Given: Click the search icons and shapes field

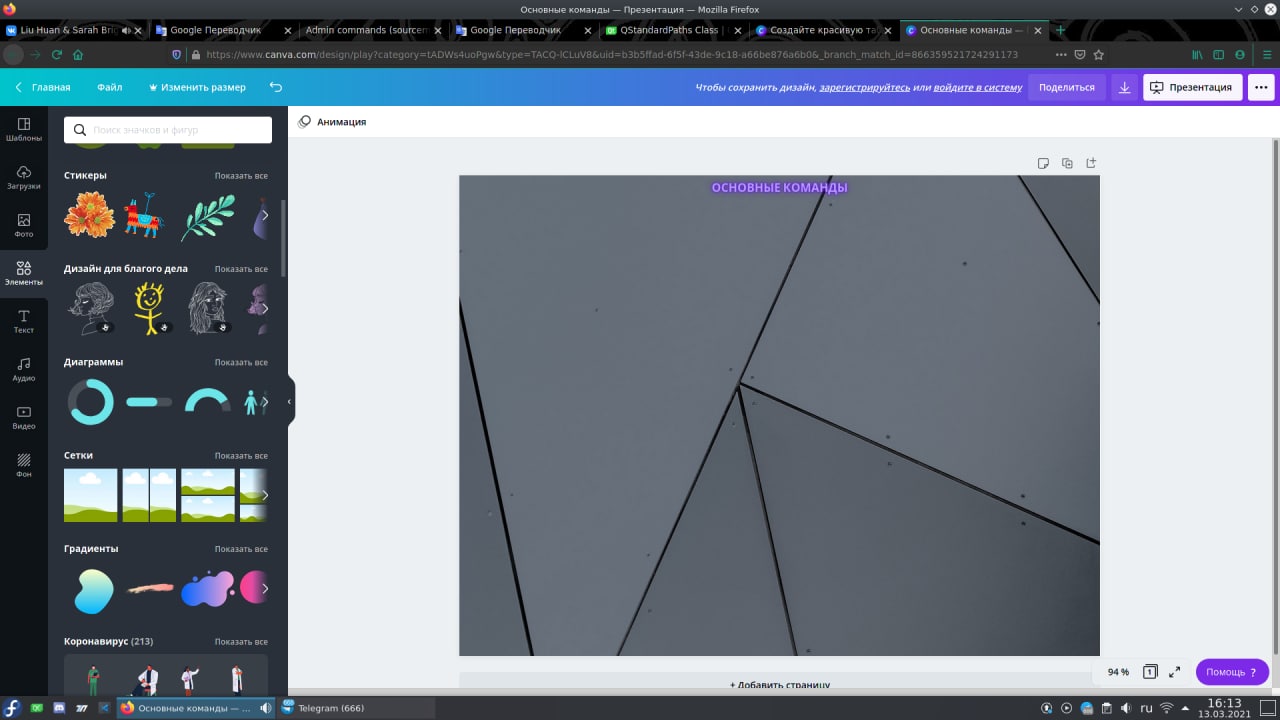Looking at the screenshot, I should [x=168, y=130].
